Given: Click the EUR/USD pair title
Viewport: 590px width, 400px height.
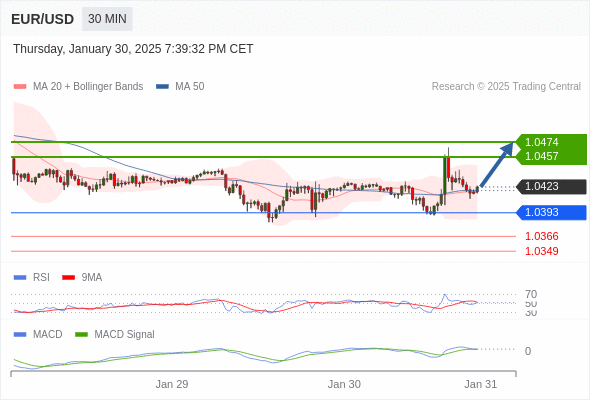Looking at the screenshot, I should tap(43, 19).
